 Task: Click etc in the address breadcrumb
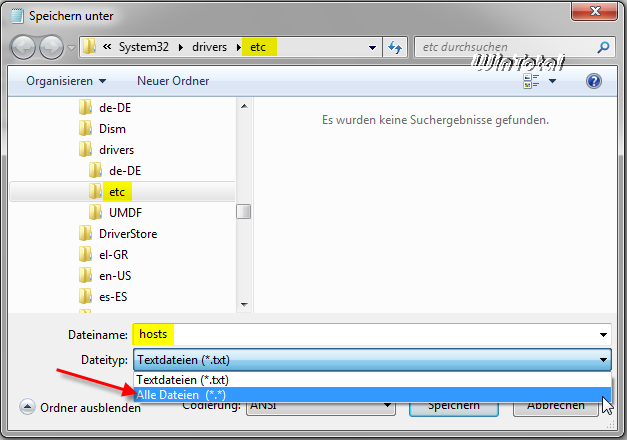(x=258, y=47)
